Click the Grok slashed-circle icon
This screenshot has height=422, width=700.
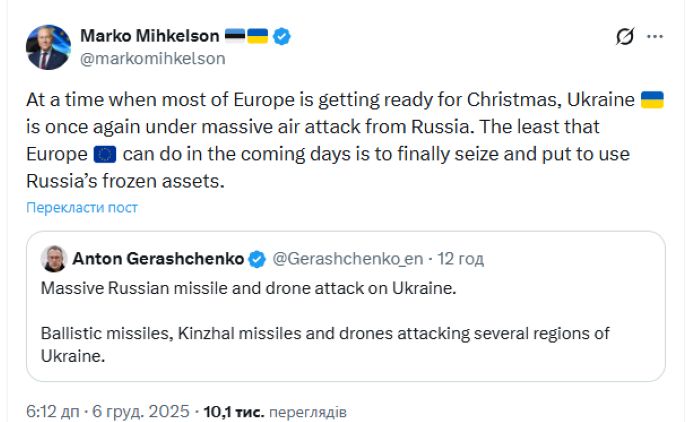tap(625, 37)
